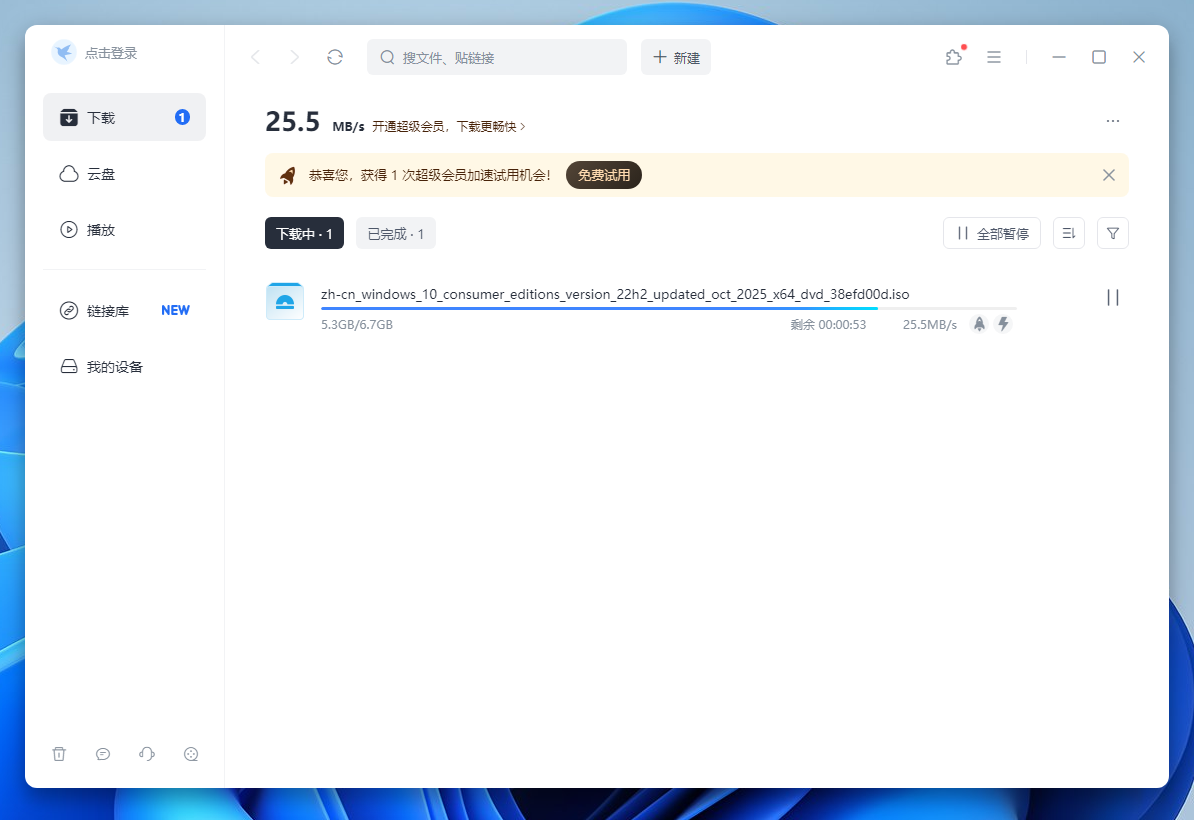Select the zh-cn_windows_10 ISO file name
Screen dimensions: 1194x820
[615, 295]
